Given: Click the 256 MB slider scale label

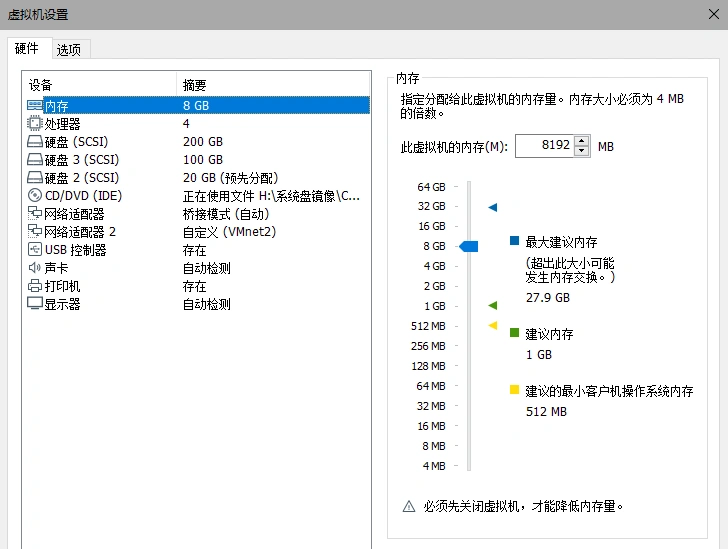Looking at the screenshot, I should tap(428, 346).
